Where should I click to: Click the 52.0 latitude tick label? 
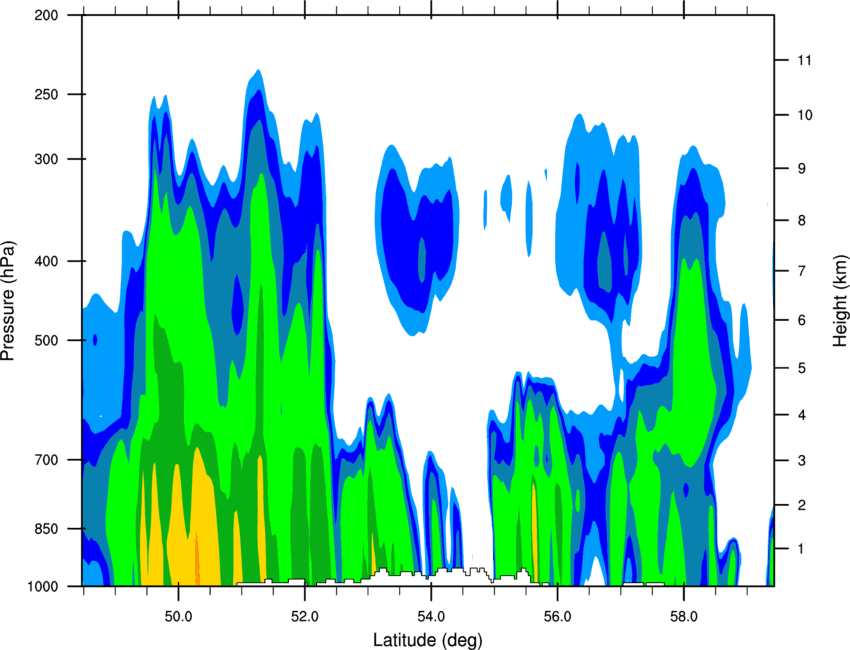pos(305,617)
